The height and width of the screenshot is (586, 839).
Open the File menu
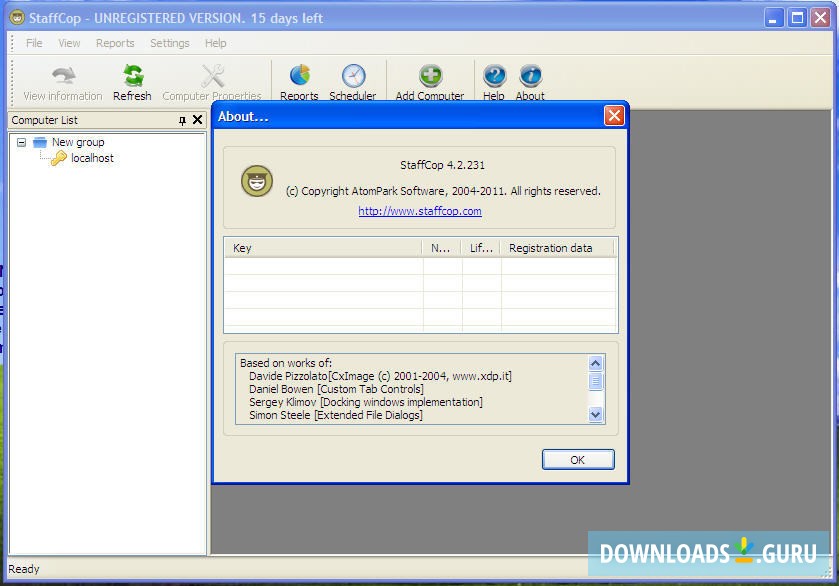(x=34, y=43)
